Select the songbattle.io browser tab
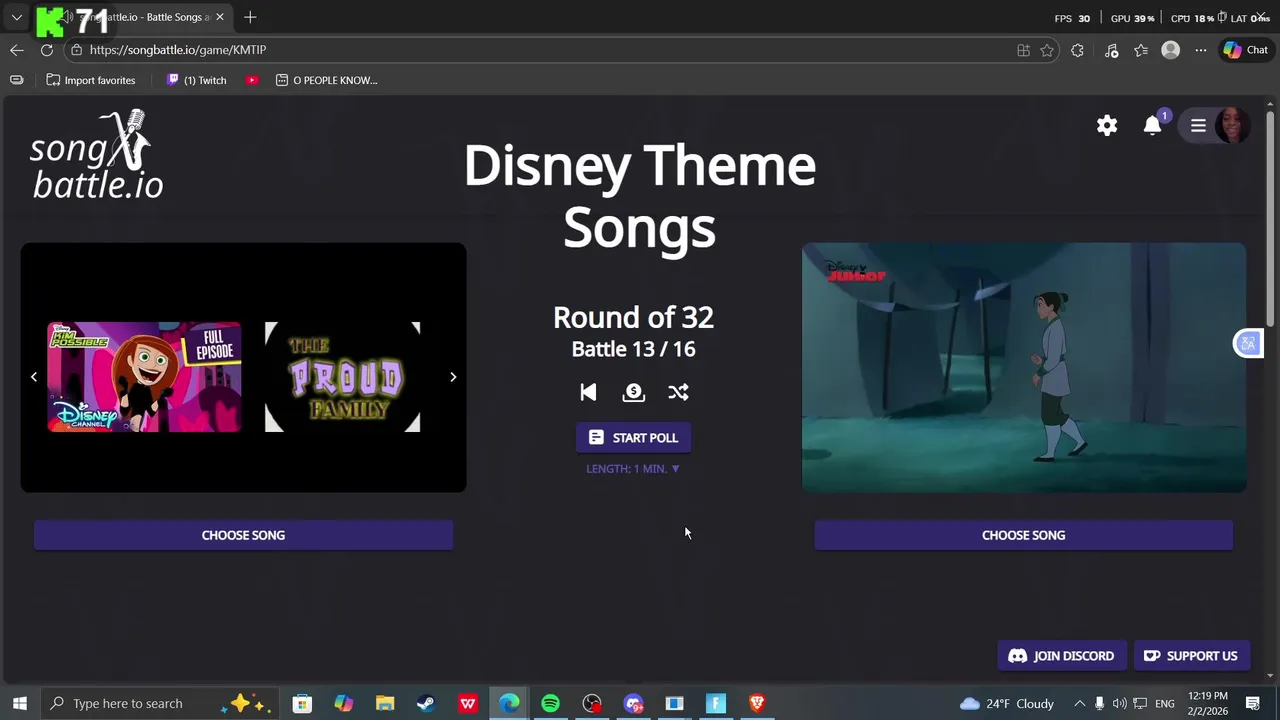The image size is (1280, 720). coord(132,17)
